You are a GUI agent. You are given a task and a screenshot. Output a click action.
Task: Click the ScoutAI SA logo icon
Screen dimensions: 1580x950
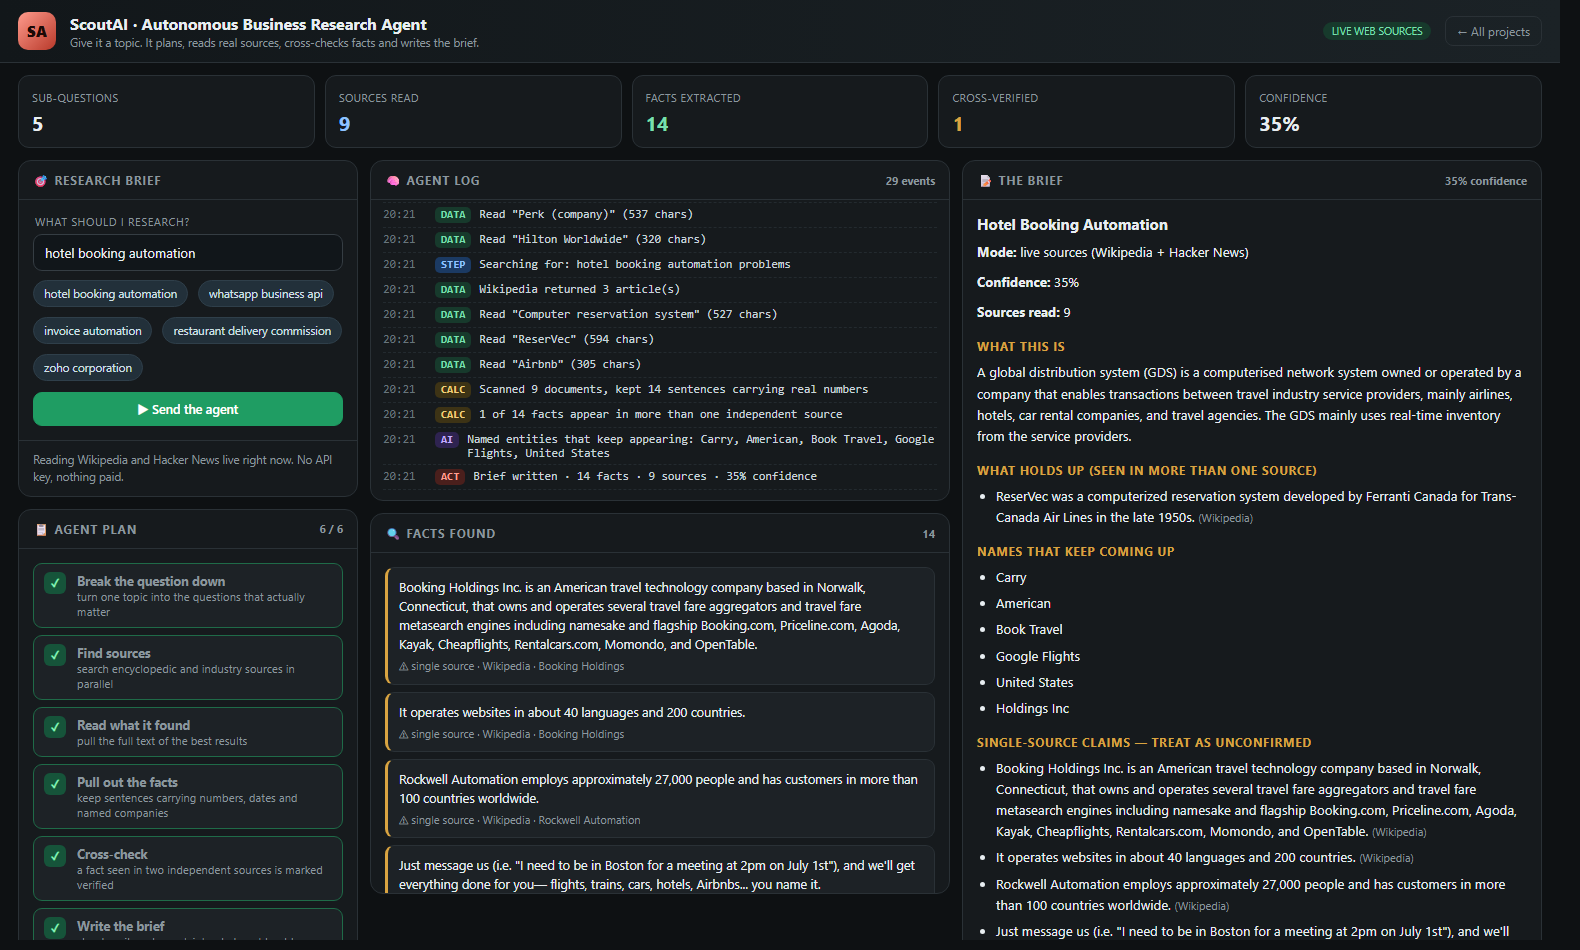coord(37,31)
